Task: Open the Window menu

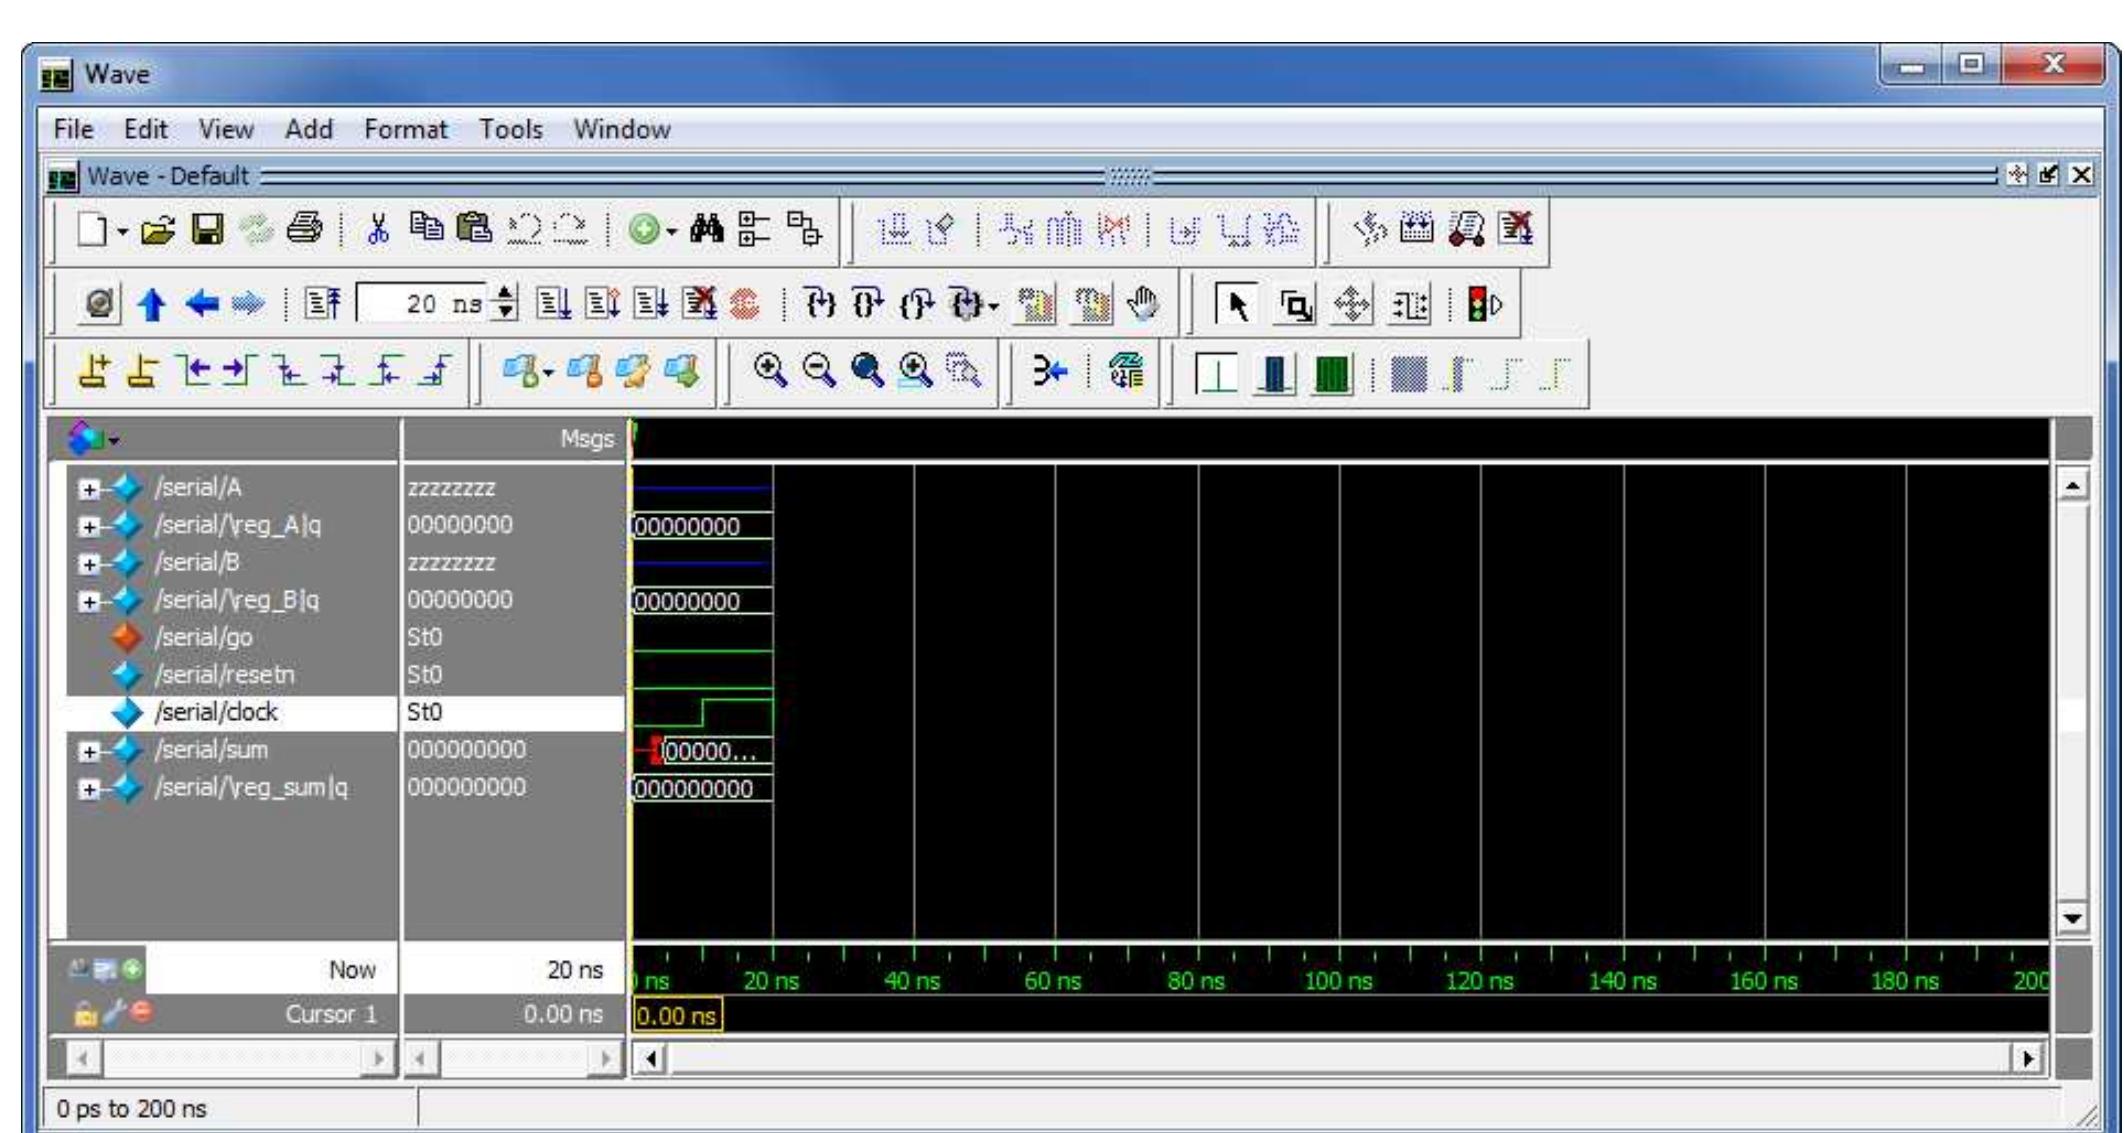Action: pyautogui.click(x=622, y=129)
